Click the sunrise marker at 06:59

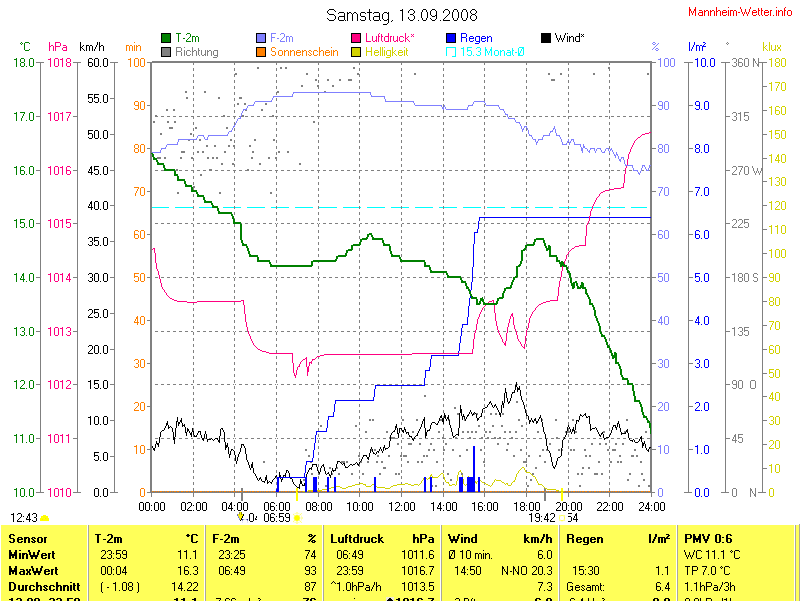pos(277,518)
